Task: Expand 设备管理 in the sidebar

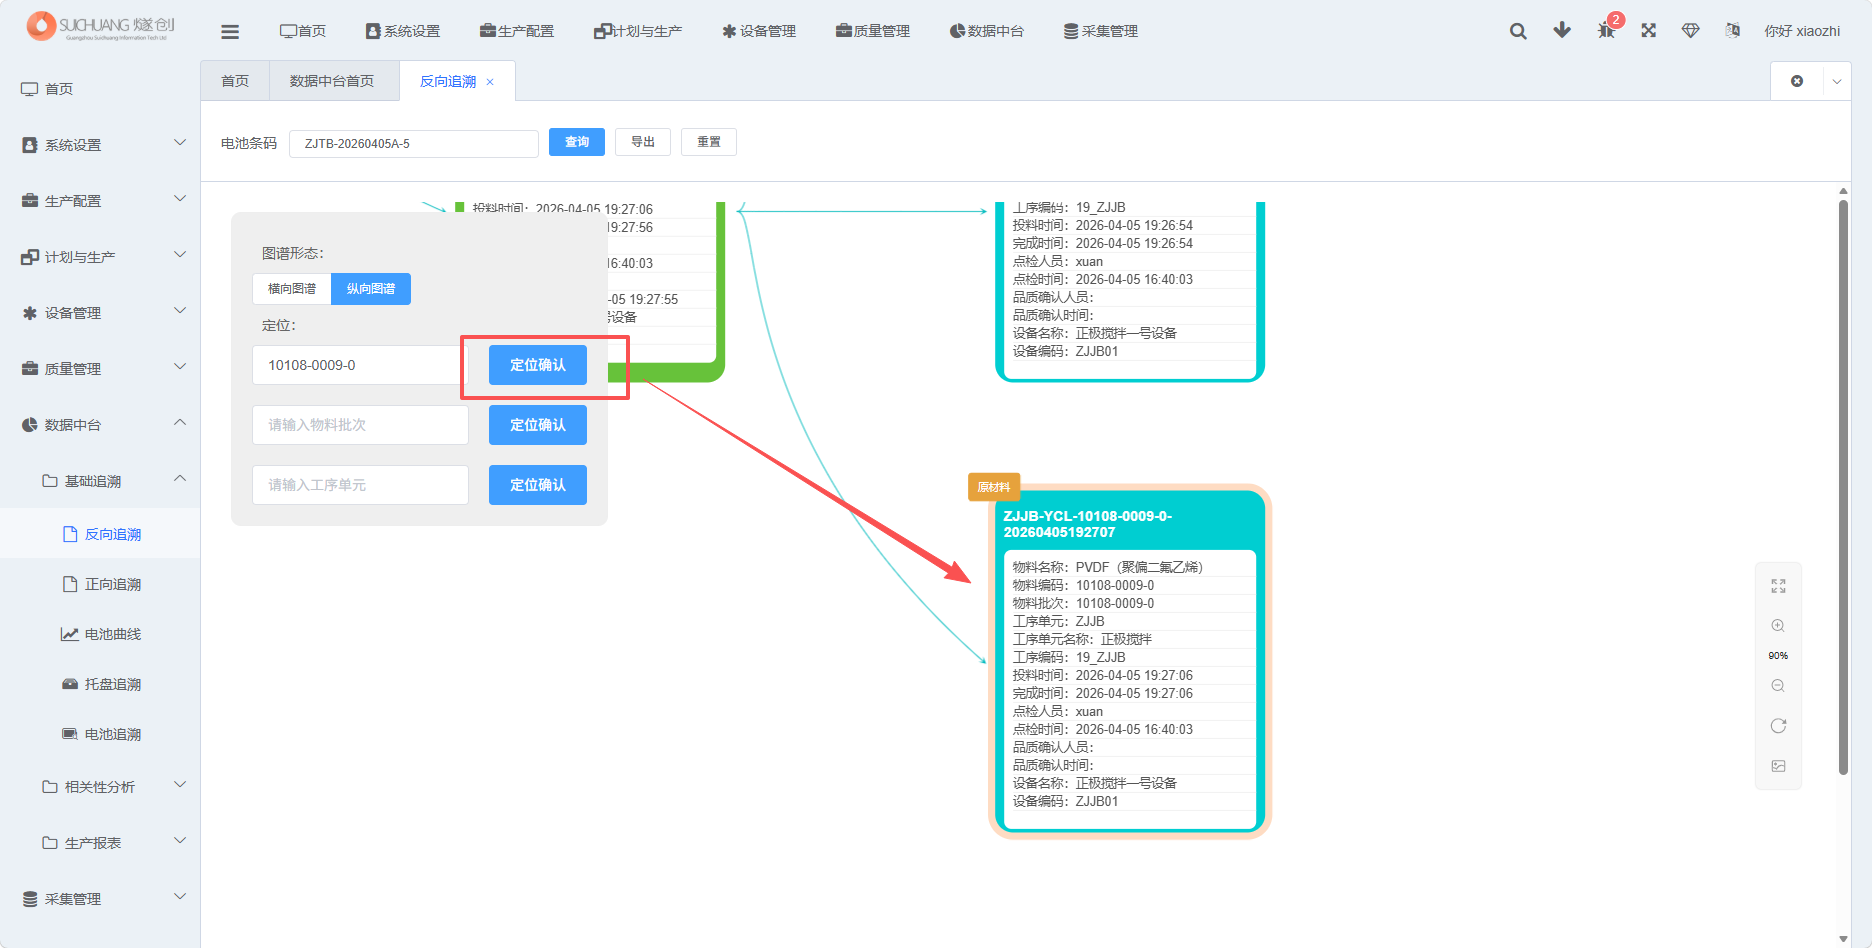Action: coord(100,313)
